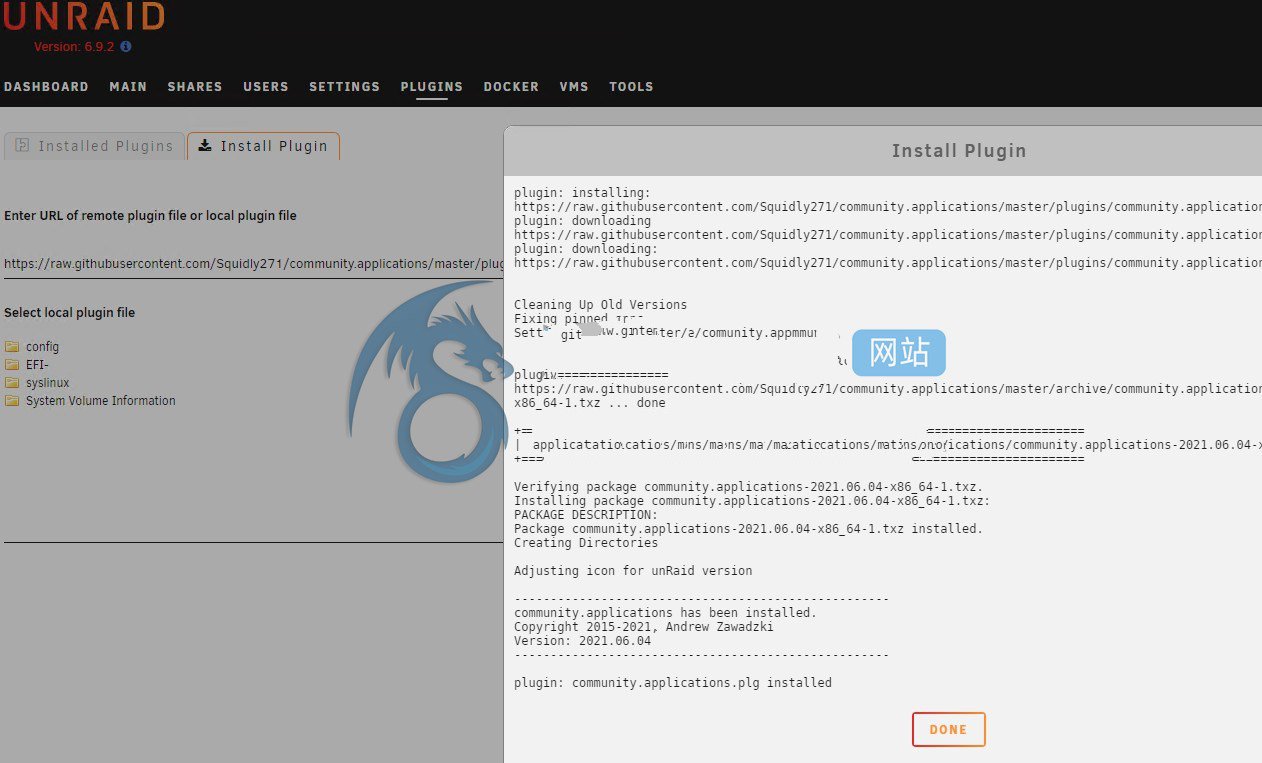Click the Version: 6.9.2 text
1262x763 pixels.
74,47
